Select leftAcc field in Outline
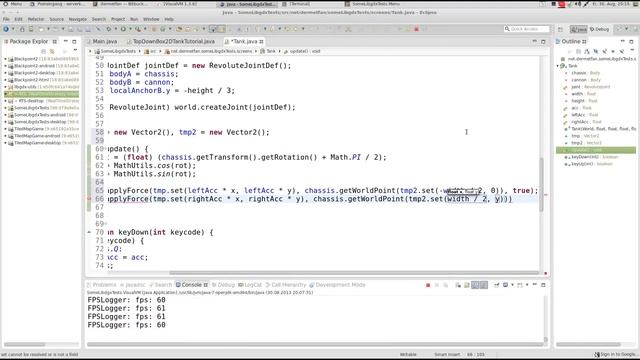 [x=584, y=115]
